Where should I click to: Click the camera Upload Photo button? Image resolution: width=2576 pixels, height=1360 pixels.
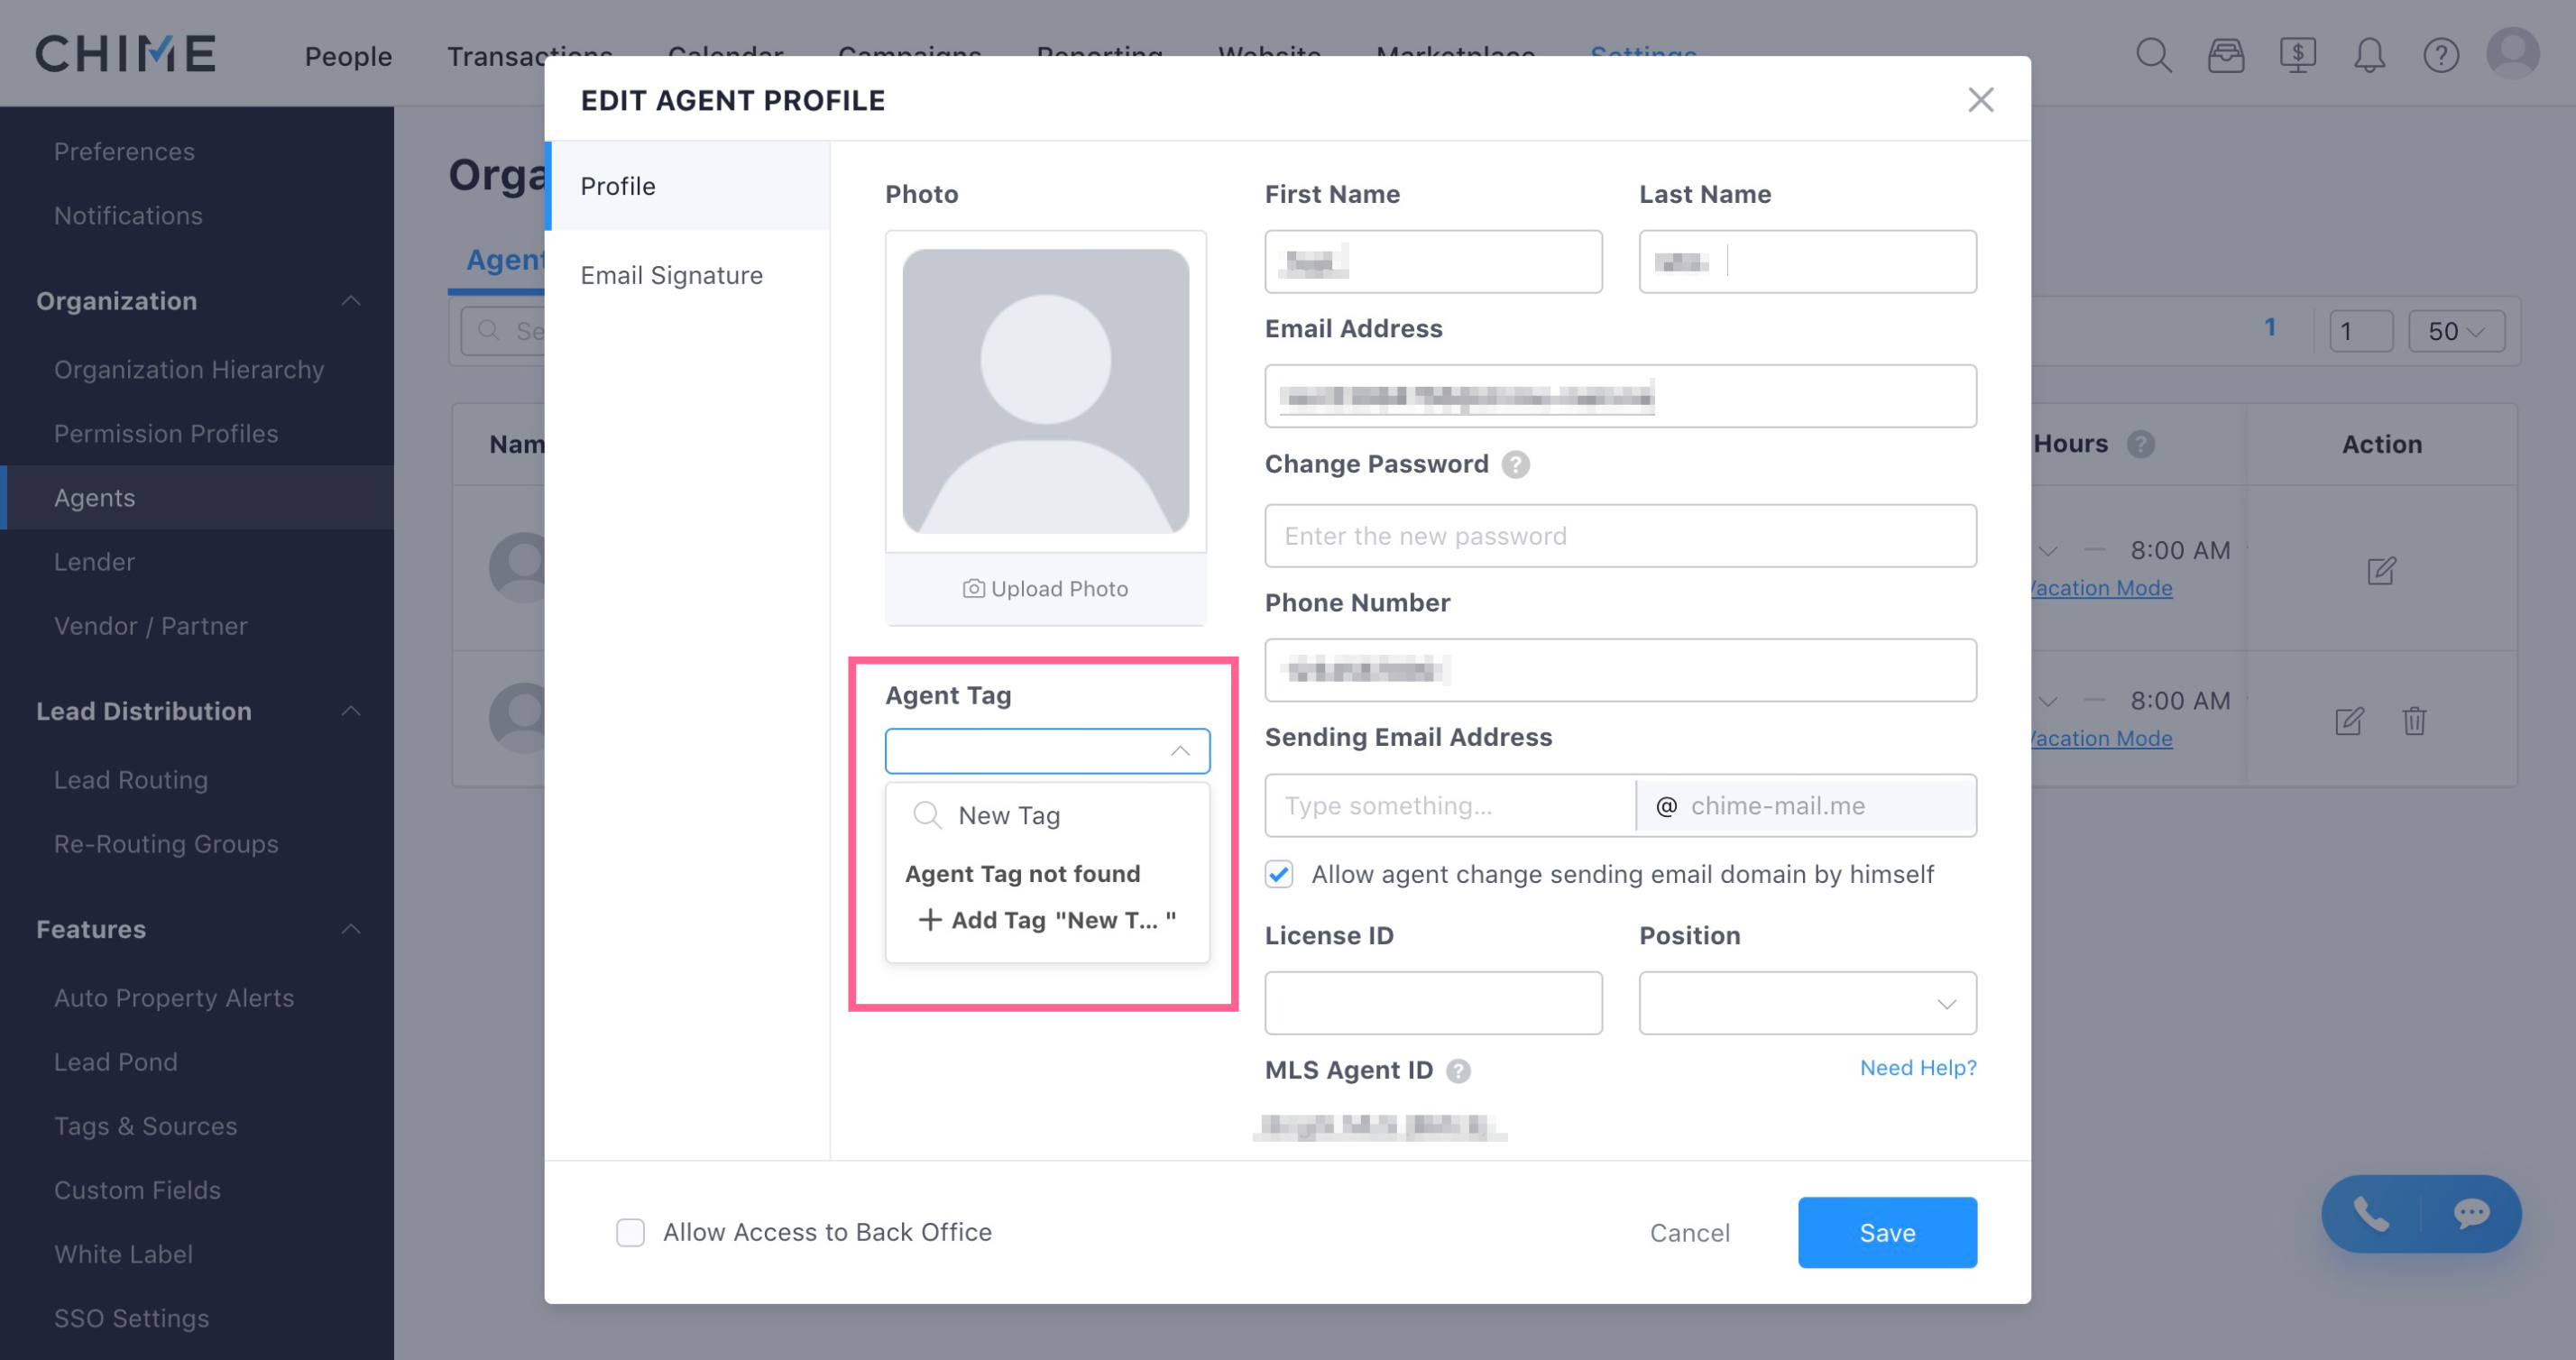pyautogui.click(x=1045, y=588)
